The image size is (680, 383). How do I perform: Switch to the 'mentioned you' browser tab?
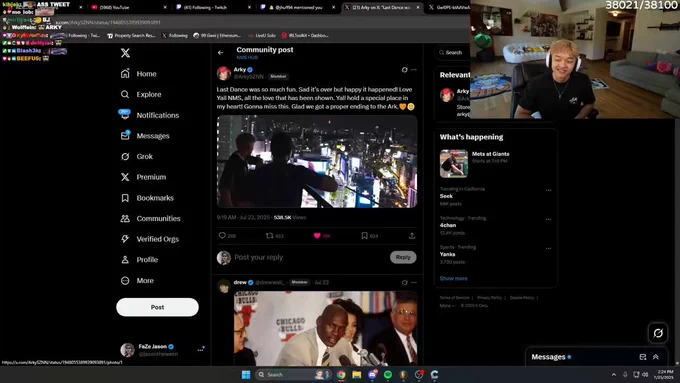(297, 7)
